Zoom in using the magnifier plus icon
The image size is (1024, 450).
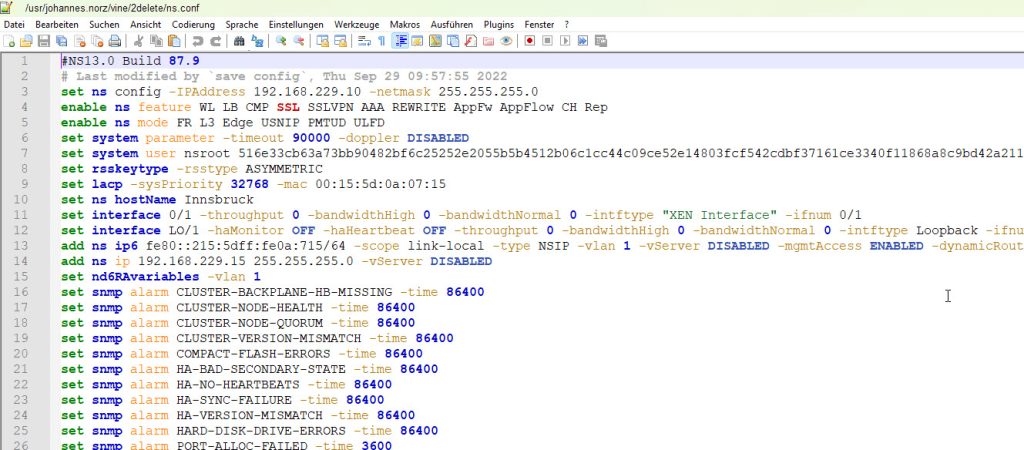click(281, 41)
